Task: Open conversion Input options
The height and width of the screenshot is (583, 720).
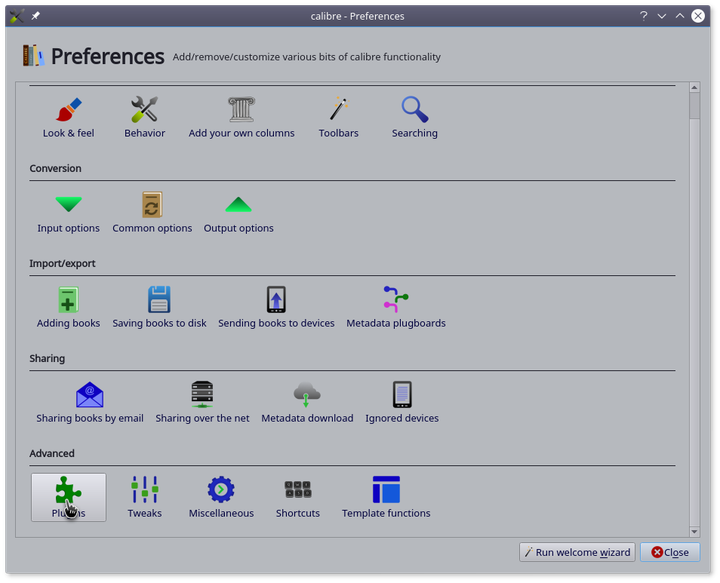Action: point(68,212)
